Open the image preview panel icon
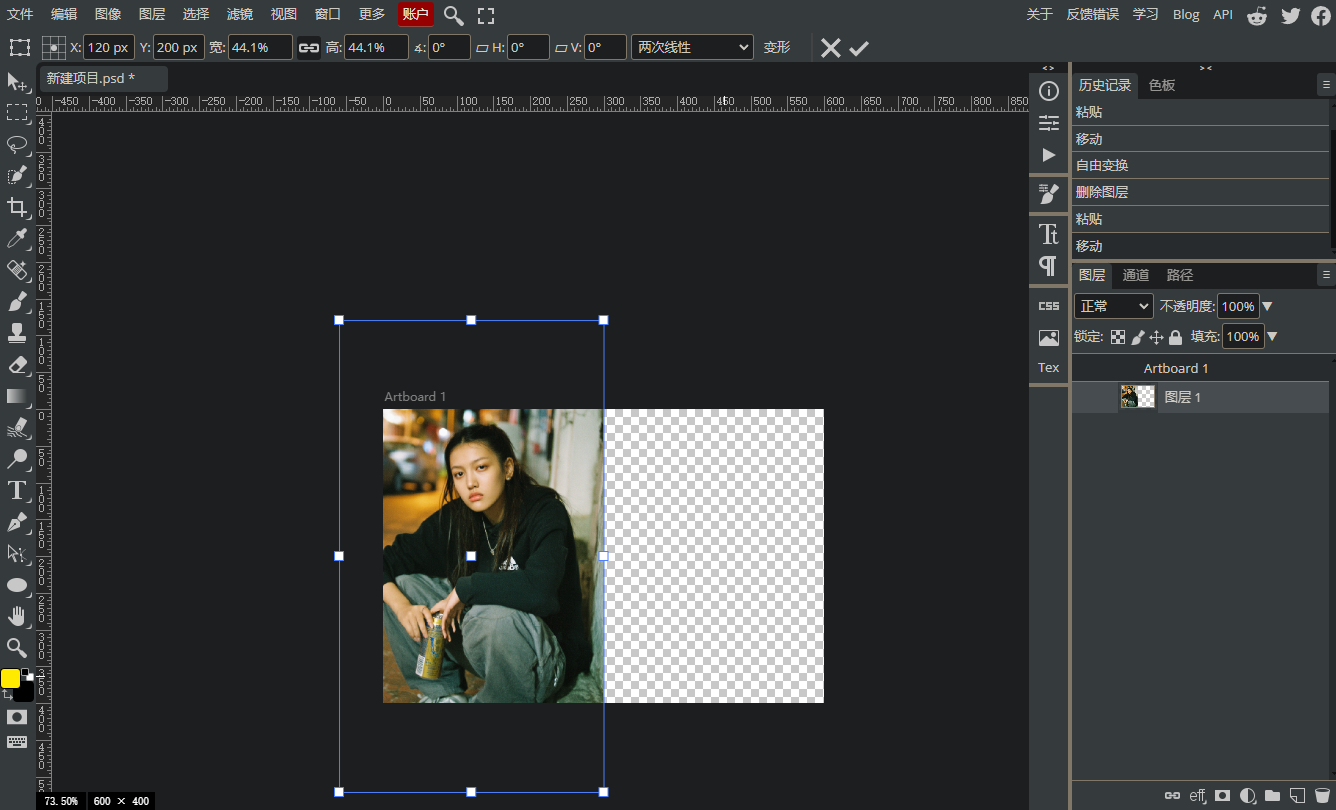The width and height of the screenshot is (1336, 810). coord(1048,338)
